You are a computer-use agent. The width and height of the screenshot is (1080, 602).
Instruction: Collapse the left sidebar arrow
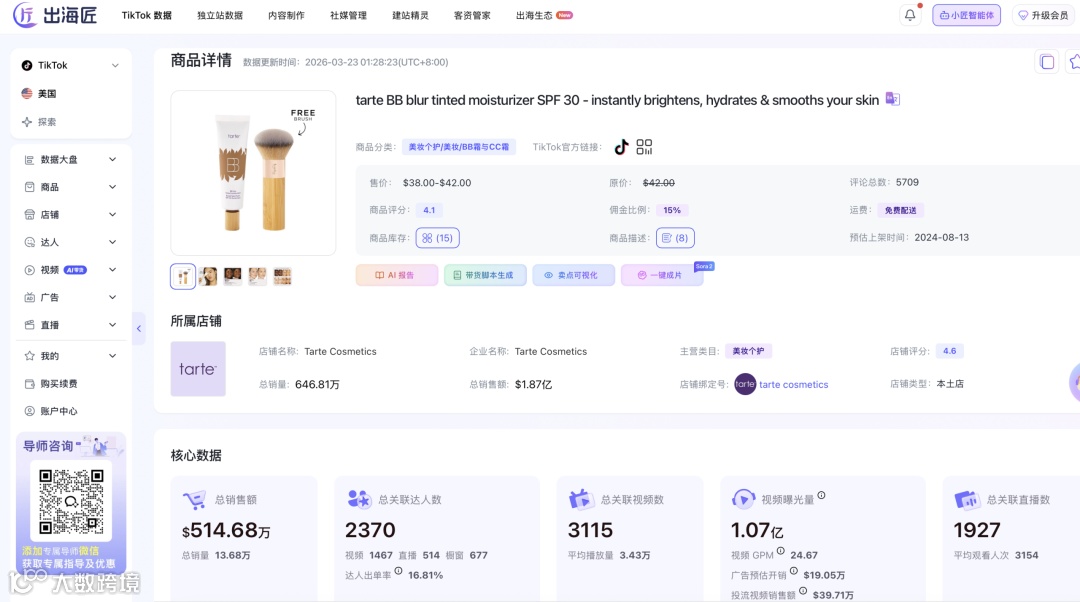[x=138, y=329]
